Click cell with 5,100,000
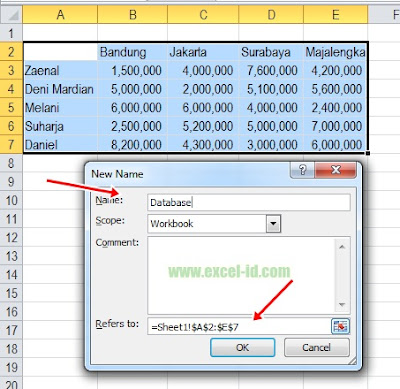Image resolution: width=400 pixels, height=389 pixels. click(x=271, y=89)
